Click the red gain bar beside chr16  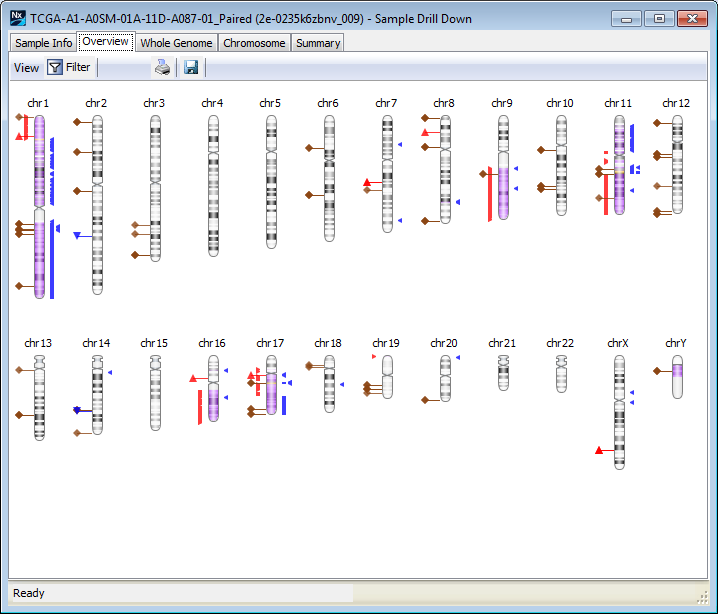pos(200,406)
